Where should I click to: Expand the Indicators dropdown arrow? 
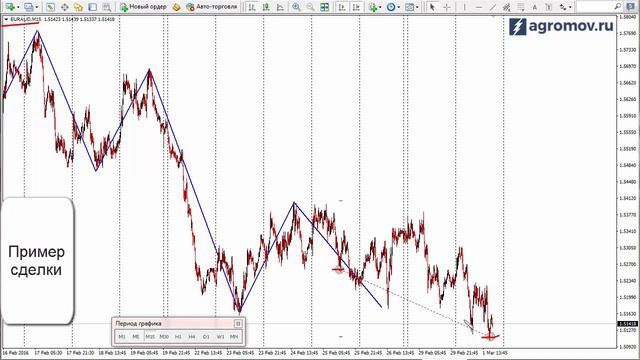pos(380,7)
